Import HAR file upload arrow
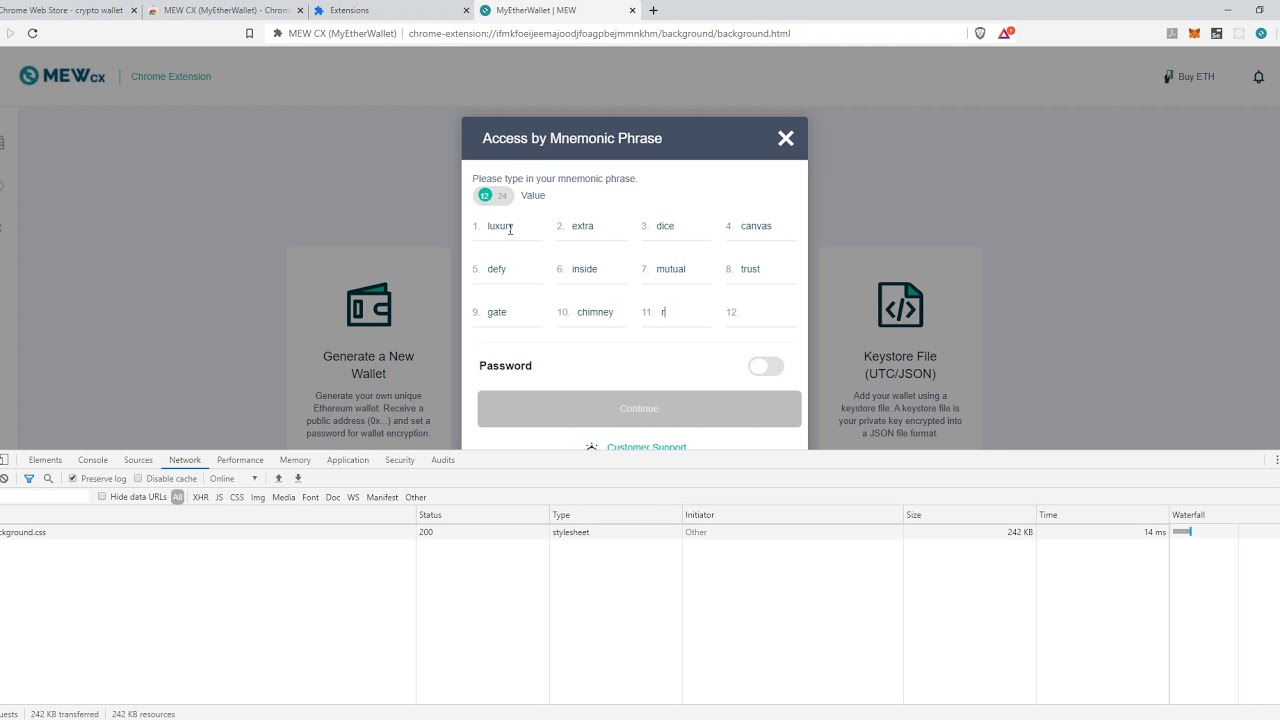 tap(278, 479)
